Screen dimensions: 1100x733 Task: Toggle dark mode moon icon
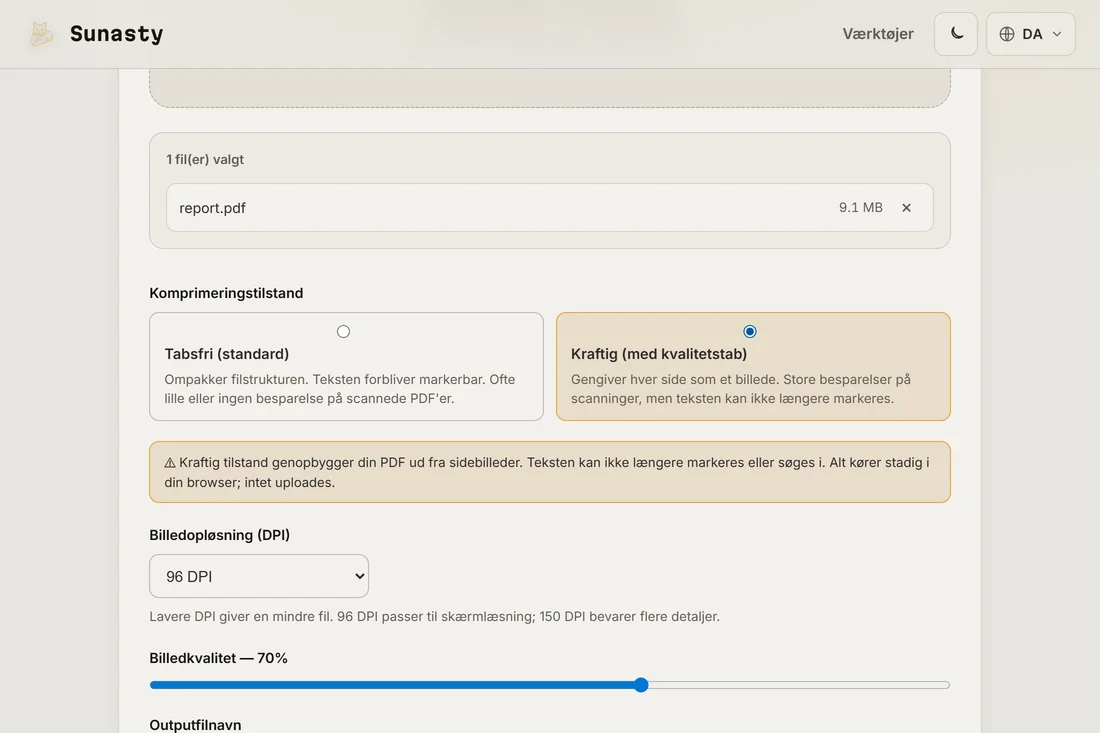(x=955, y=34)
